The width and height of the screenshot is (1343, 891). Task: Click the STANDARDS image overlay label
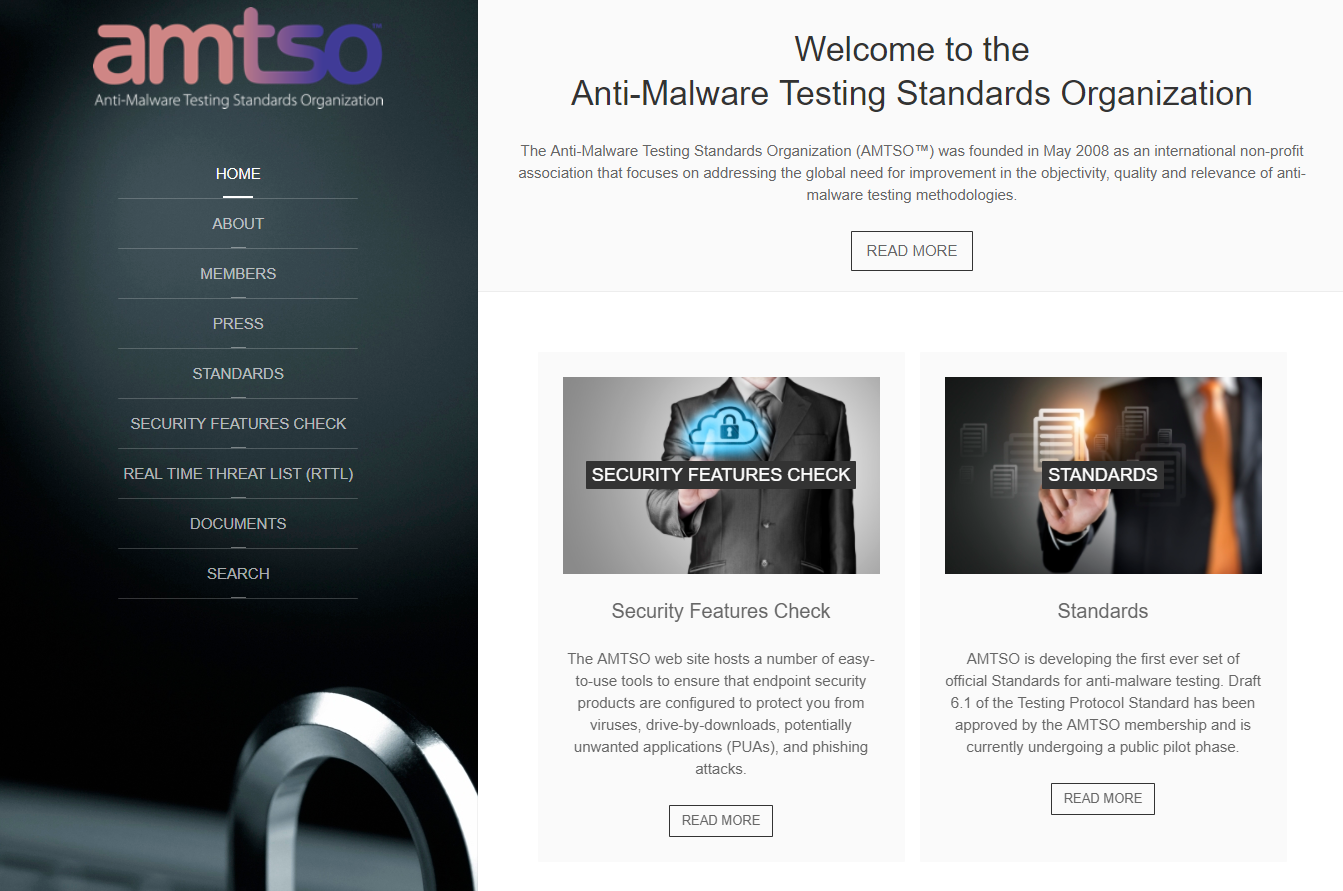[x=1103, y=475]
